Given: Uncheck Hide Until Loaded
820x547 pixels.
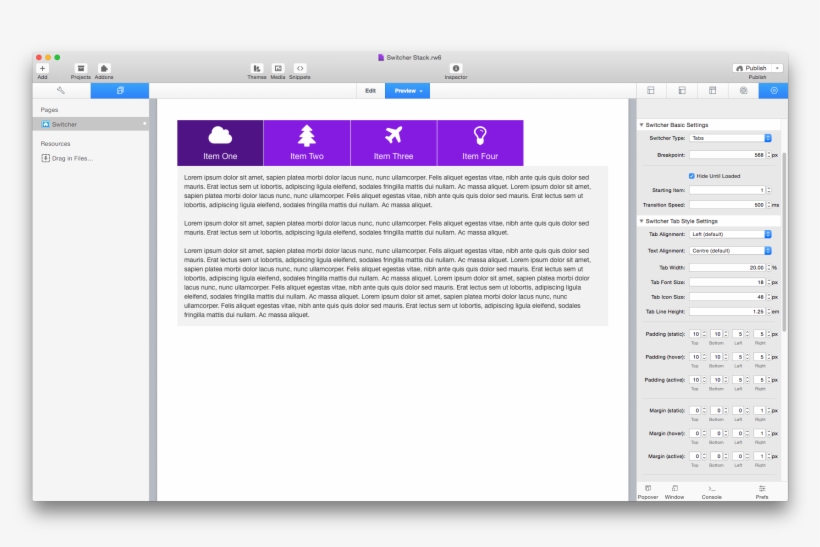Looking at the screenshot, I should pyautogui.click(x=692, y=175).
